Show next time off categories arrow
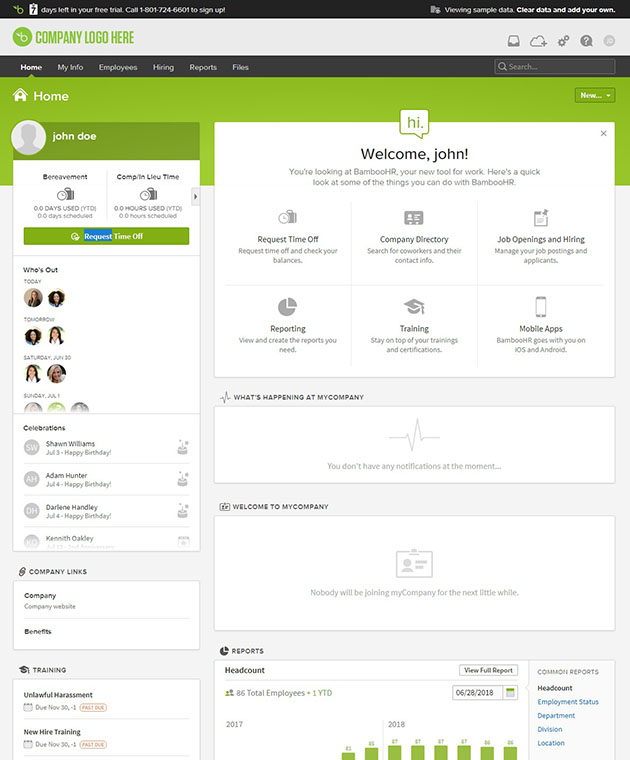630x760 pixels. [195, 197]
